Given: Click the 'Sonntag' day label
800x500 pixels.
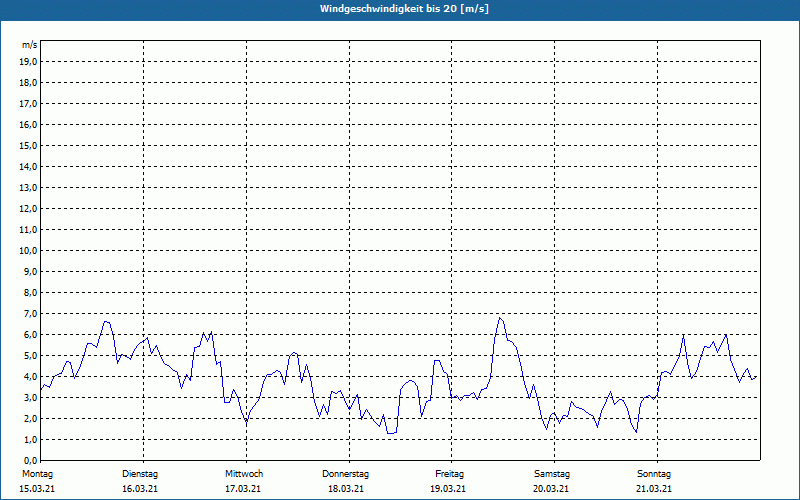Looking at the screenshot, I should click(654, 474).
